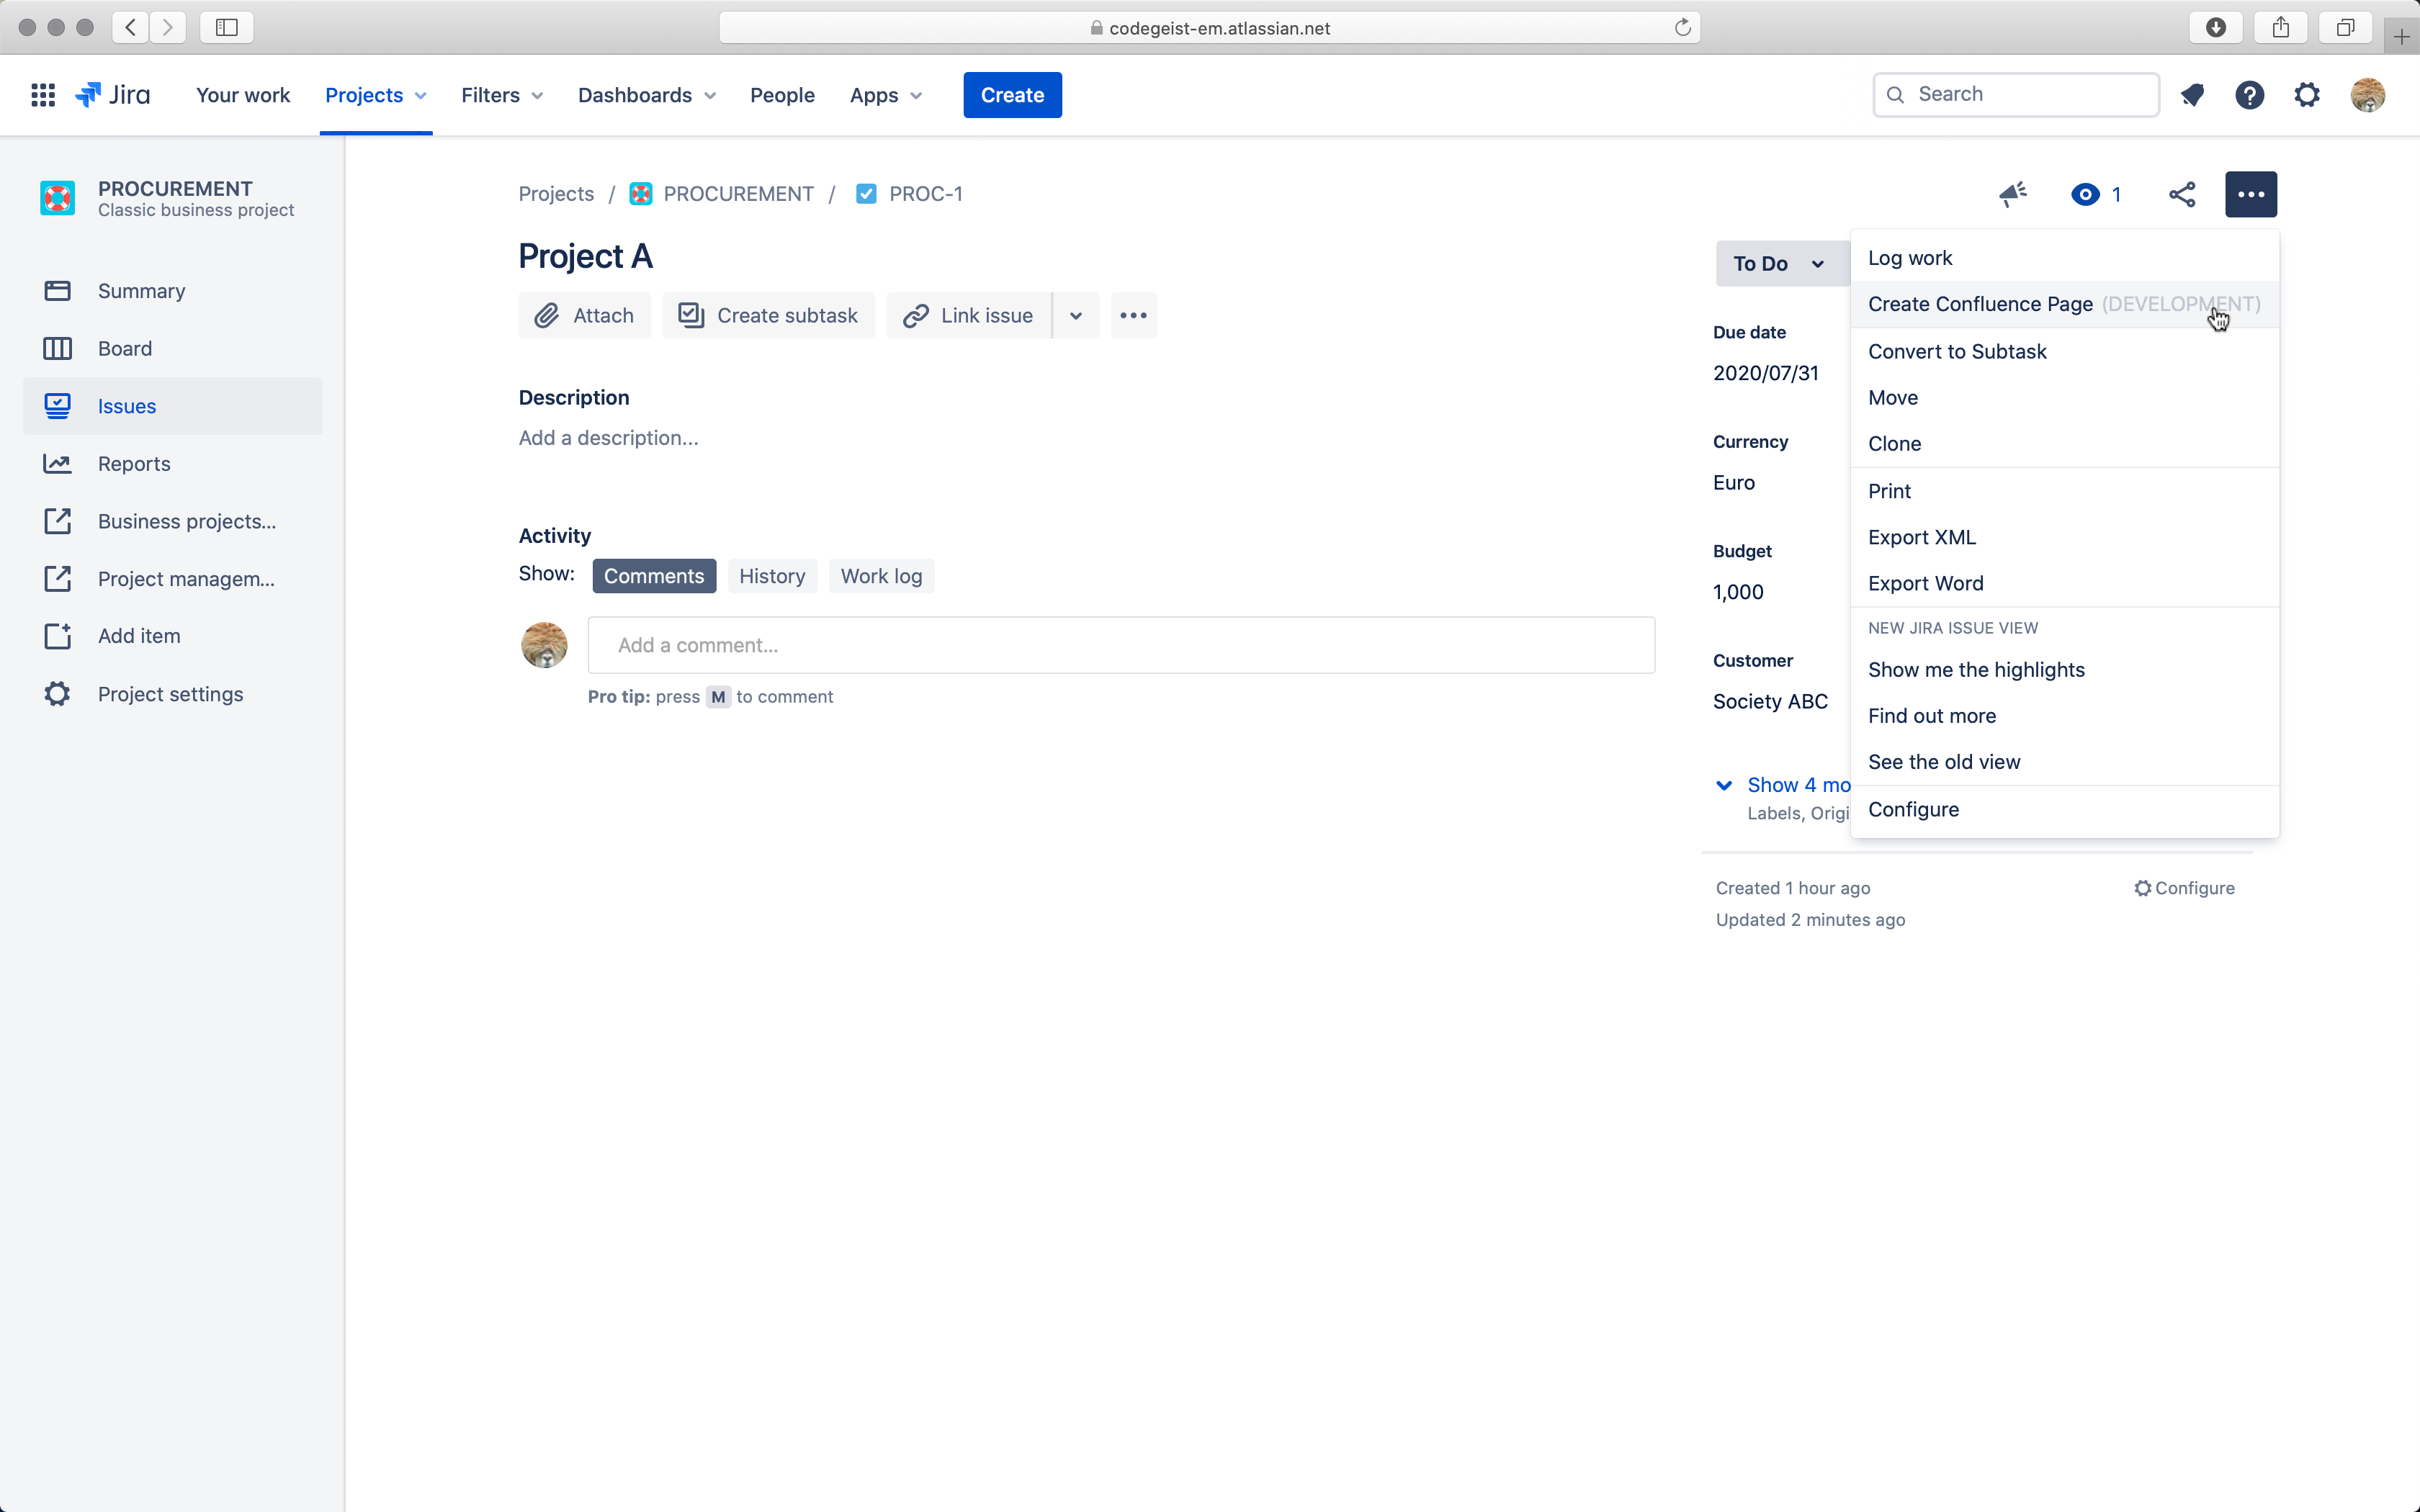
Task: Expand the Link issue dropdown arrow
Action: point(1076,316)
